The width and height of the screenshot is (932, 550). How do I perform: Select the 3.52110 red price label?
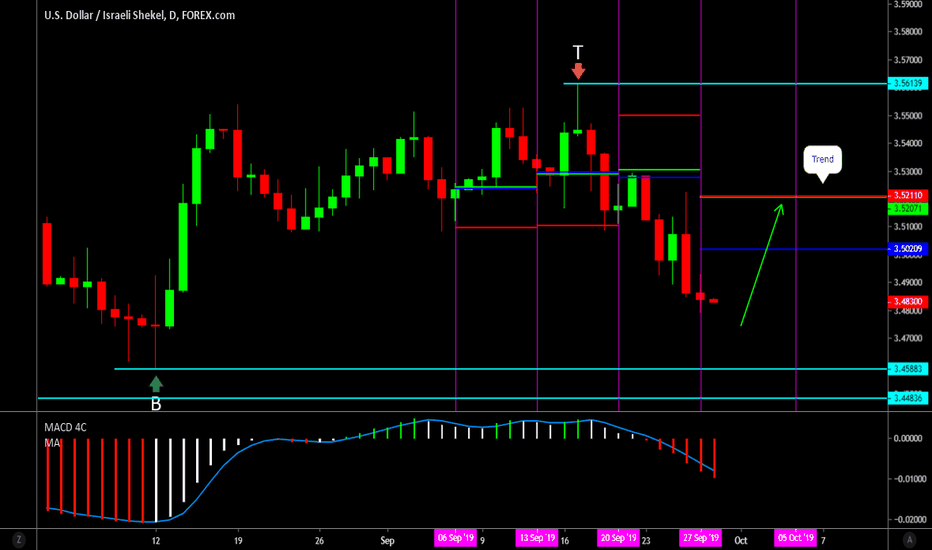point(908,196)
